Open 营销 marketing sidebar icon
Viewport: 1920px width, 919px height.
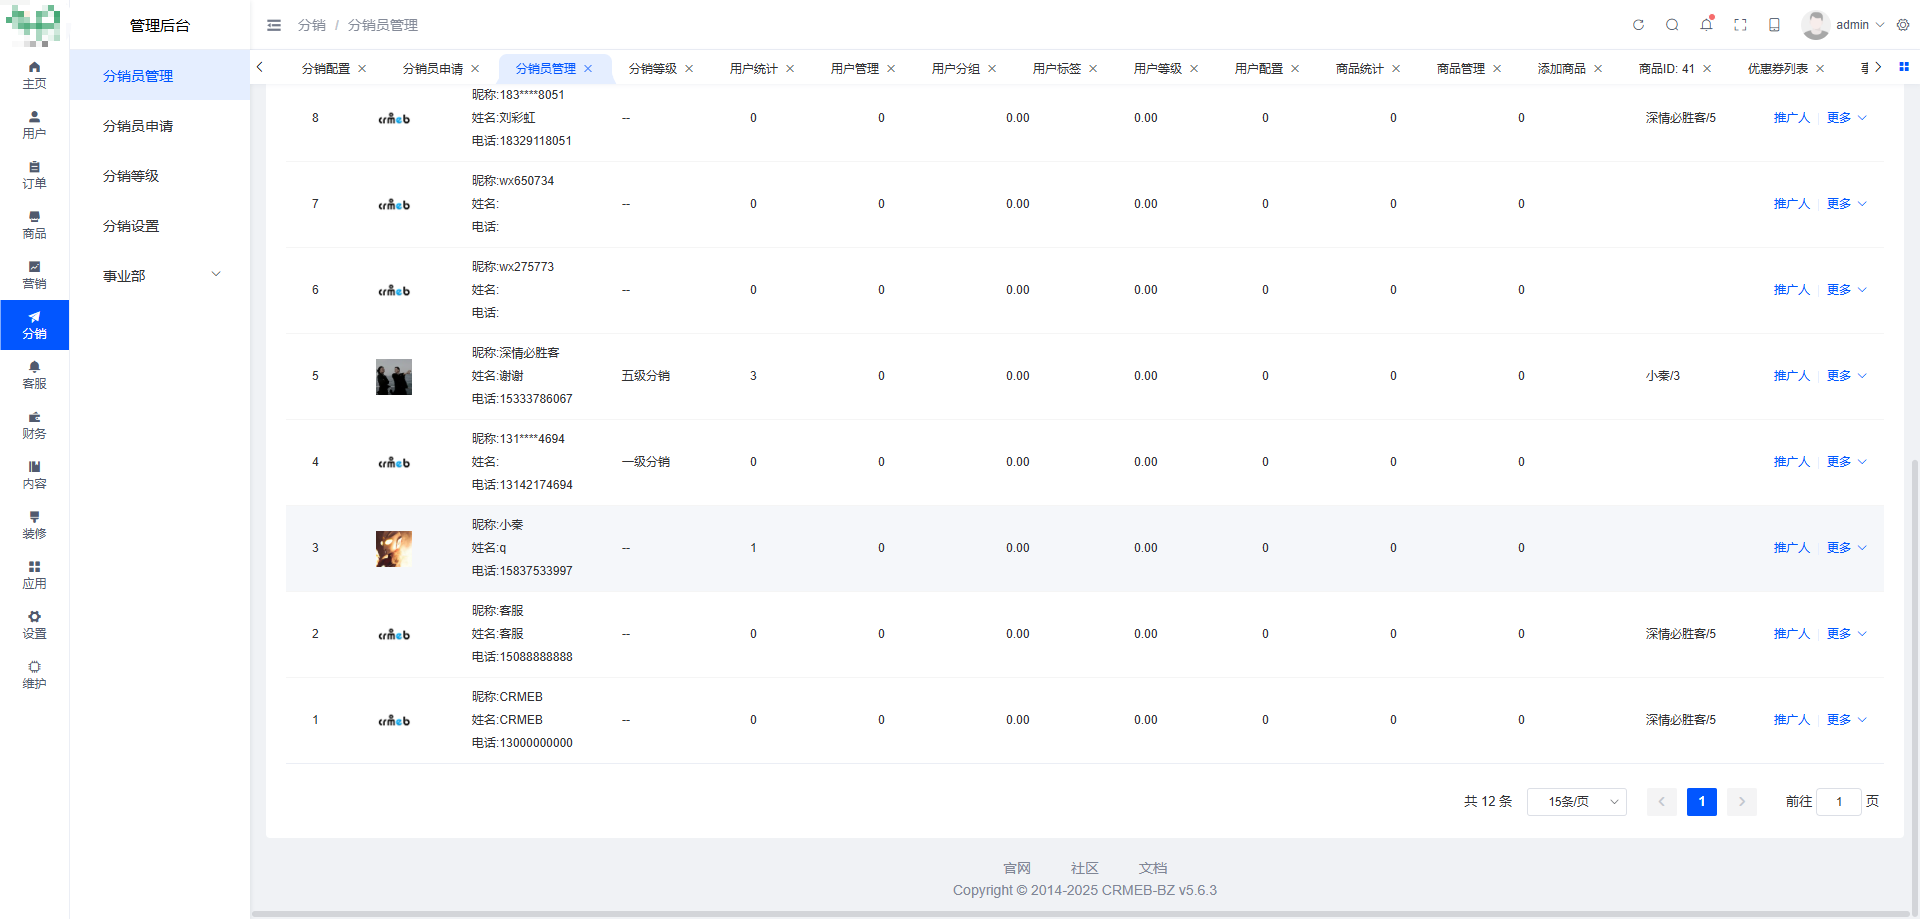click(34, 275)
